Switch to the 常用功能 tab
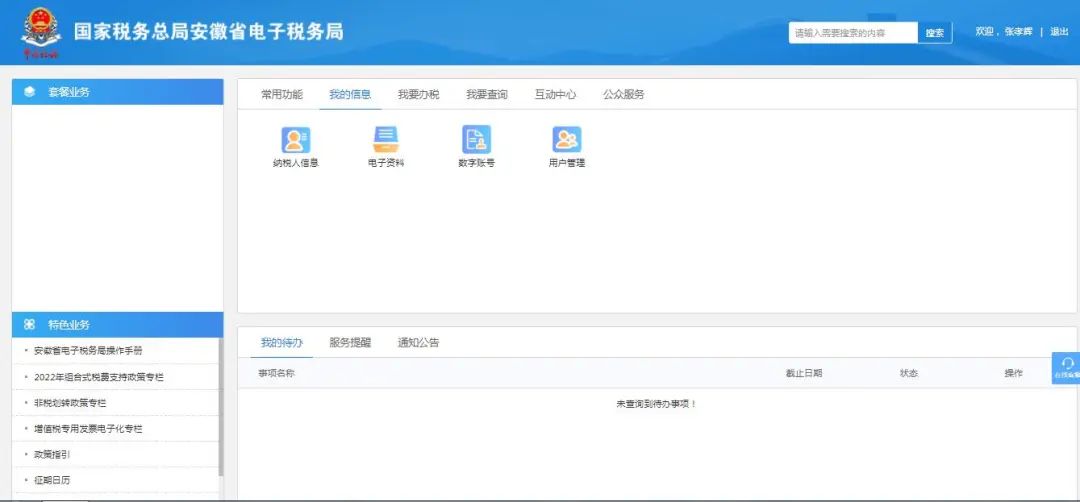 click(282, 94)
